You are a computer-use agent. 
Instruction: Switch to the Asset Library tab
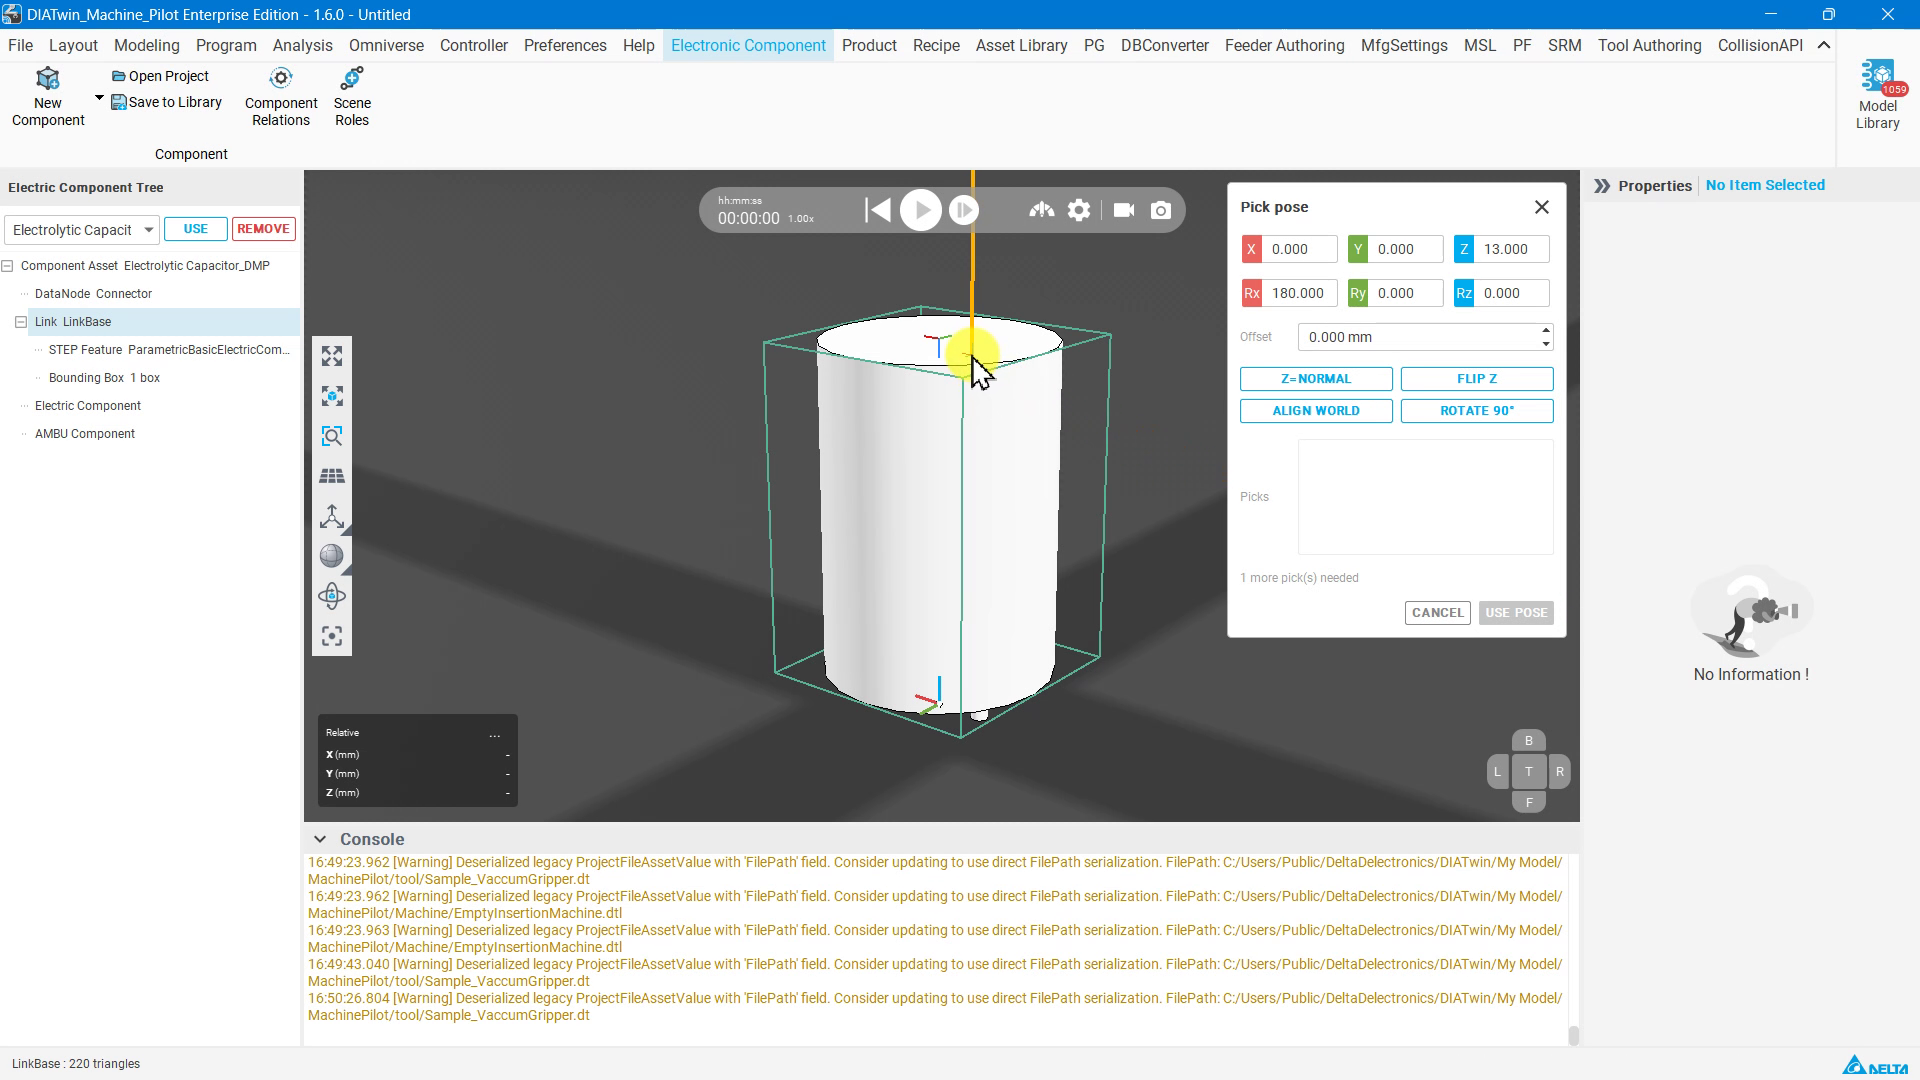tap(1021, 45)
